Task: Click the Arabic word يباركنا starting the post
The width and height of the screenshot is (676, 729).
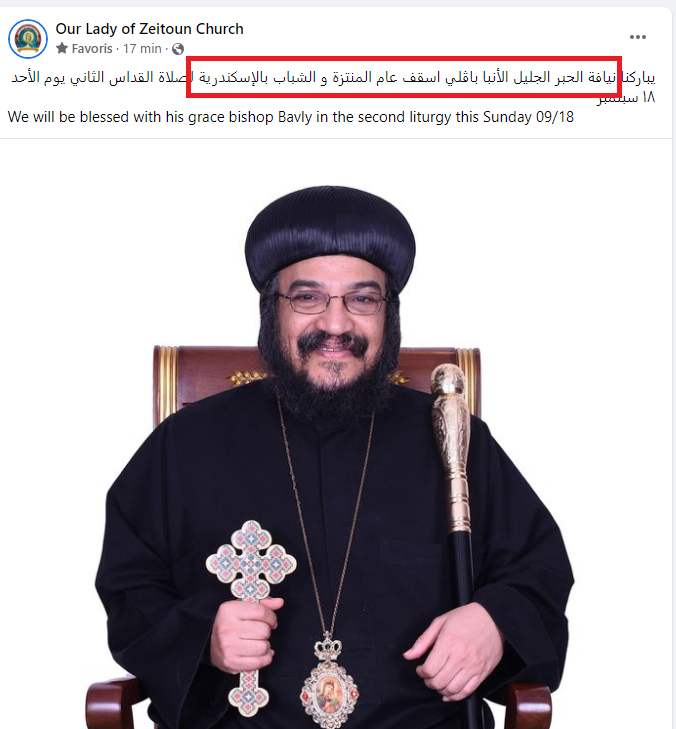Action: (638, 77)
